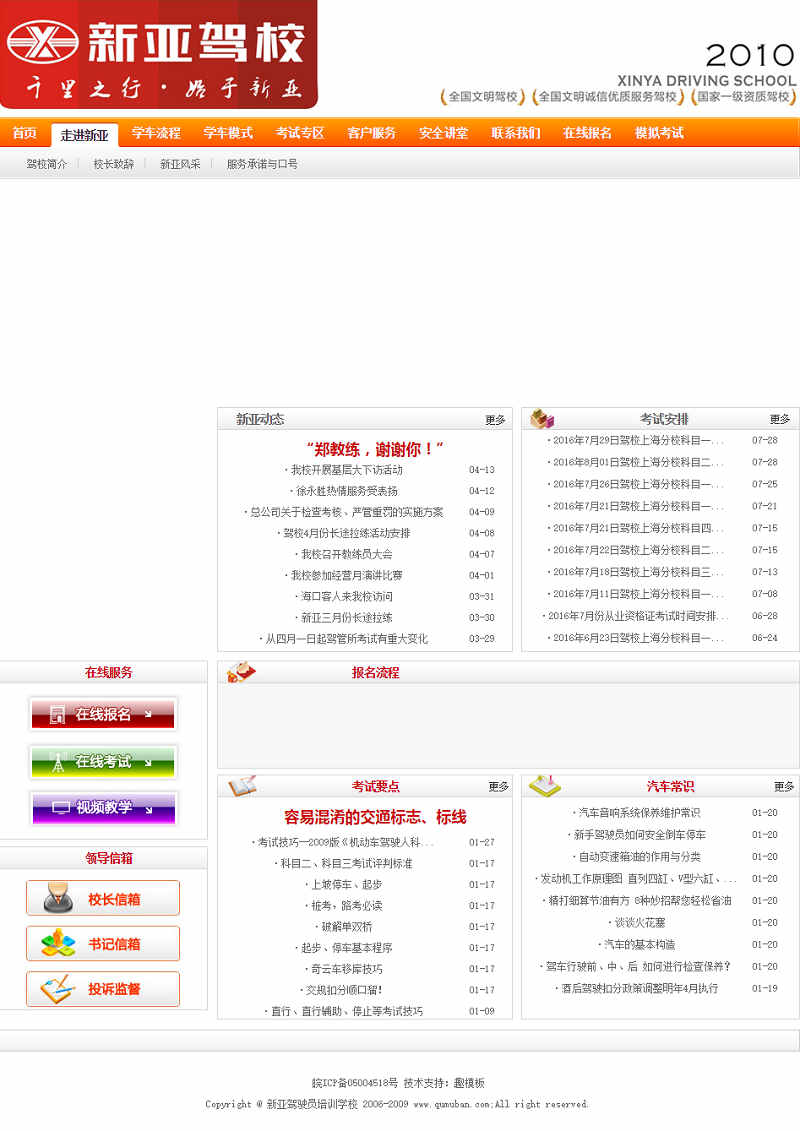
Task: Open article 汽车的基本构造
Action: click(639, 944)
